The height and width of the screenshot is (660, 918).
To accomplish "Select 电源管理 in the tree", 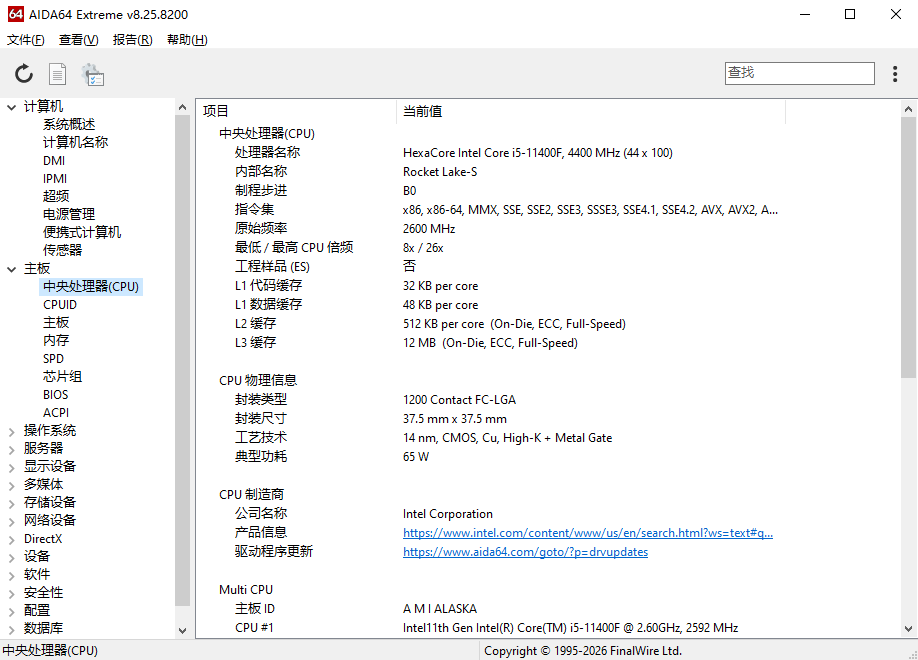I will [x=69, y=214].
